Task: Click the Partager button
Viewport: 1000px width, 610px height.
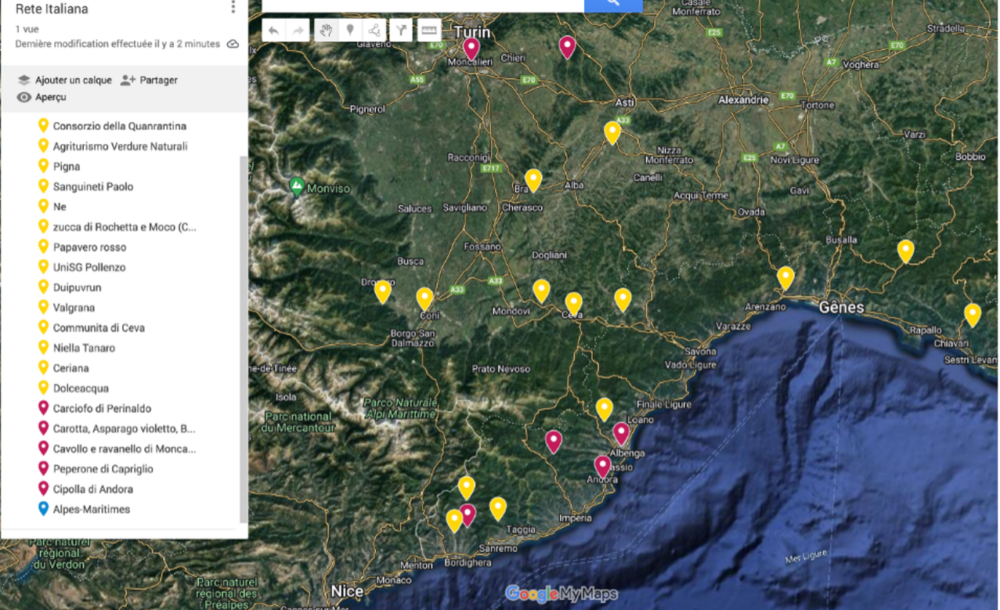Action: click(x=149, y=80)
